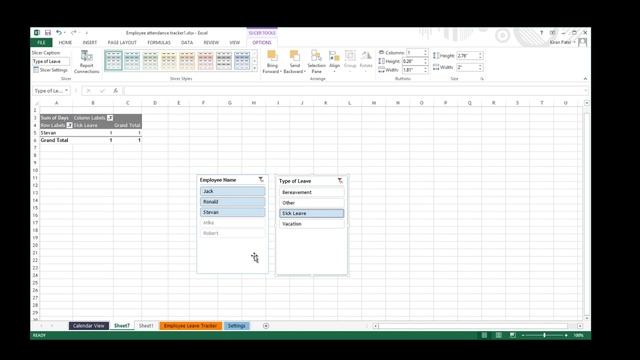The height and width of the screenshot is (360, 640).
Task: Expand the Slicer Styles gallery More arrow
Action: [255, 69]
